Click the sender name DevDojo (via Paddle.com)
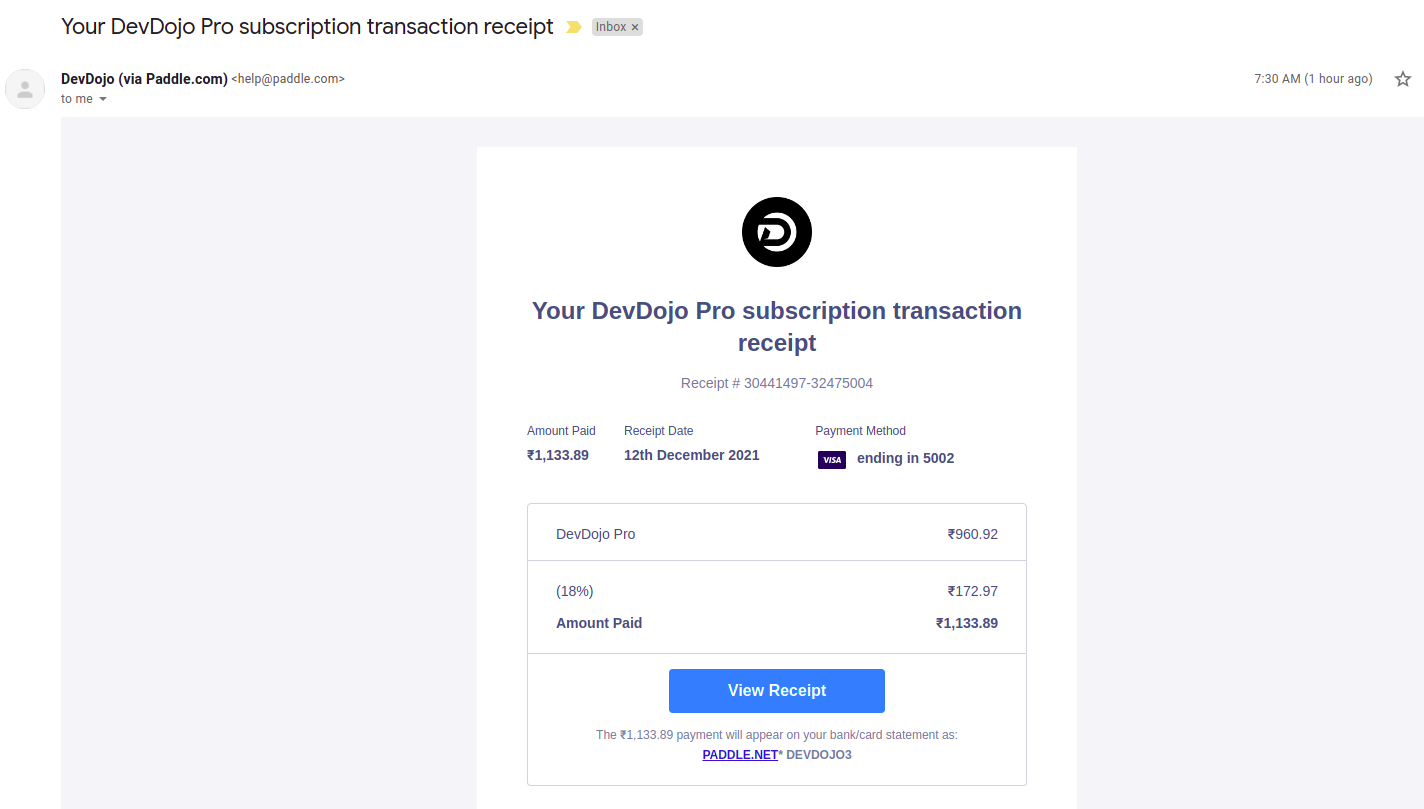Image resolution: width=1424 pixels, height=809 pixels. (144, 79)
